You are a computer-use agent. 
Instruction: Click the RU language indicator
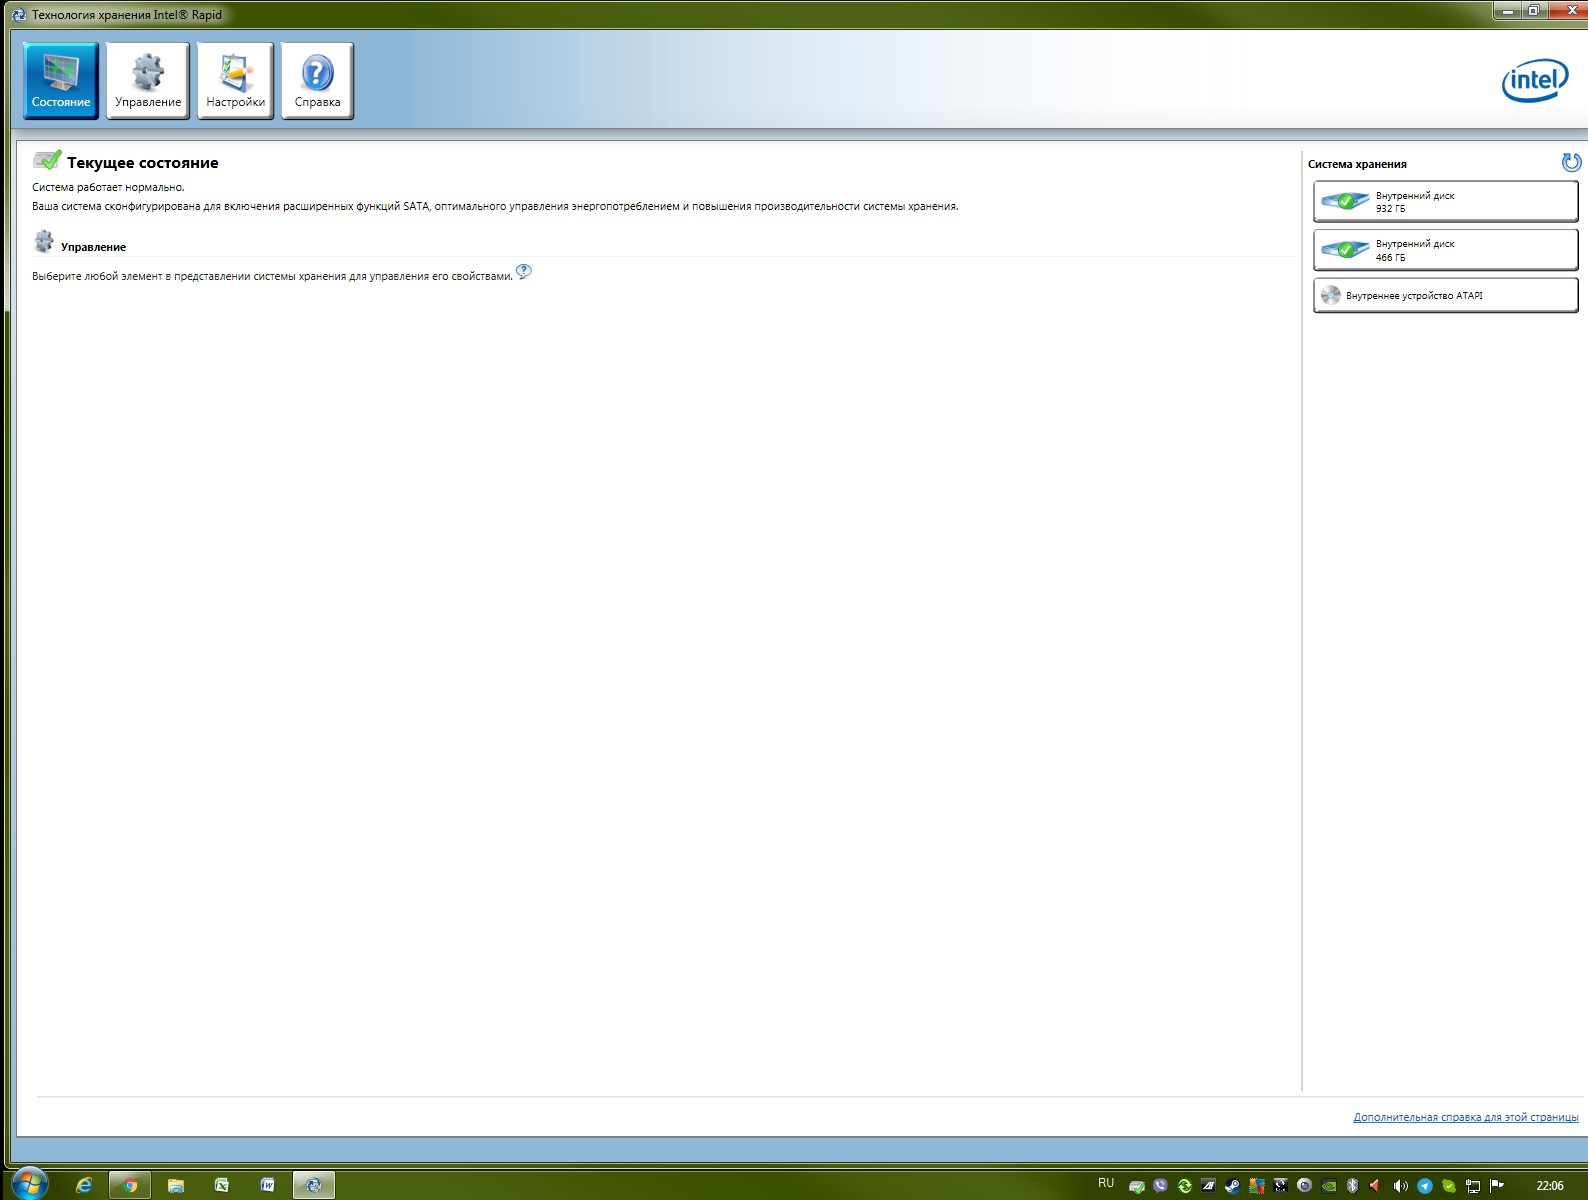(x=1106, y=1183)
